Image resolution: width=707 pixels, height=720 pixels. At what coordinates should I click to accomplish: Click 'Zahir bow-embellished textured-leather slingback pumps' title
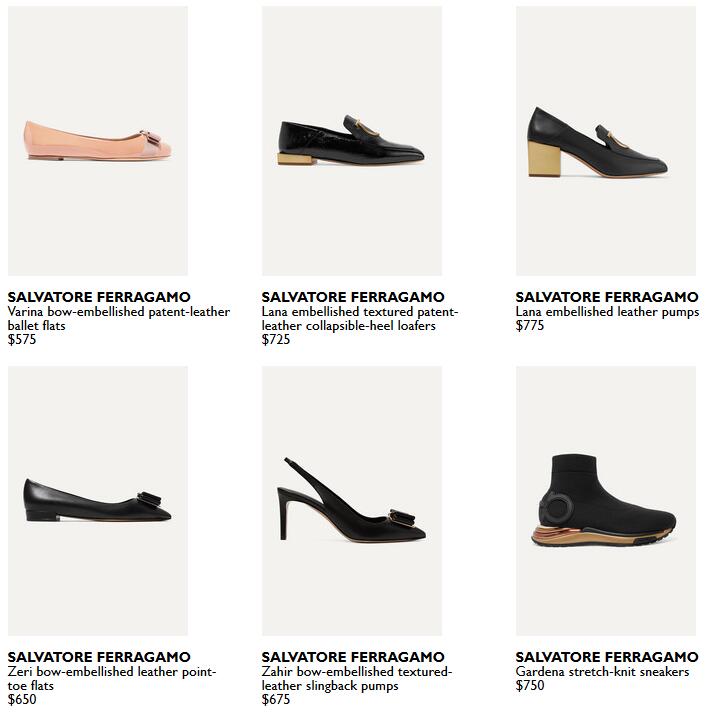click(x=357, y=679)
